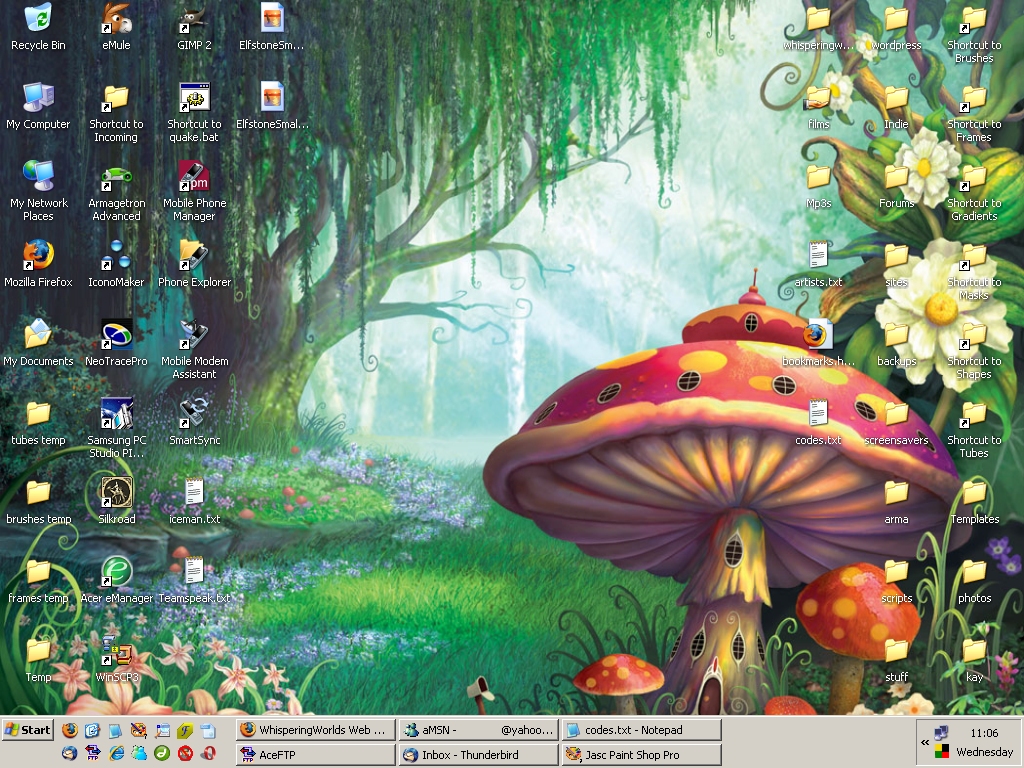Select the Mobile Modem Assistant icon

(x=194, y=349)
